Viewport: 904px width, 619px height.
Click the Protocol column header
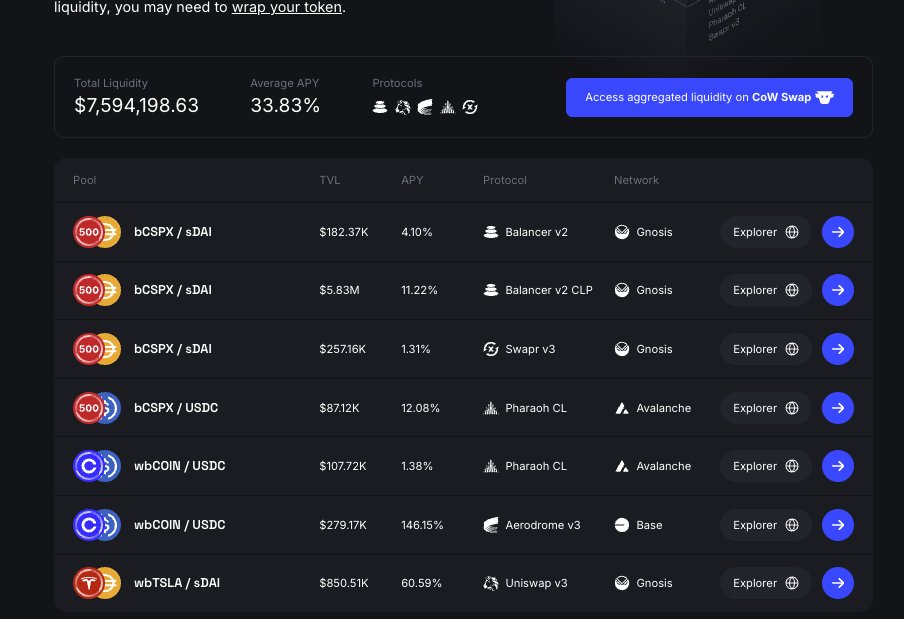[x=504, y=180]
